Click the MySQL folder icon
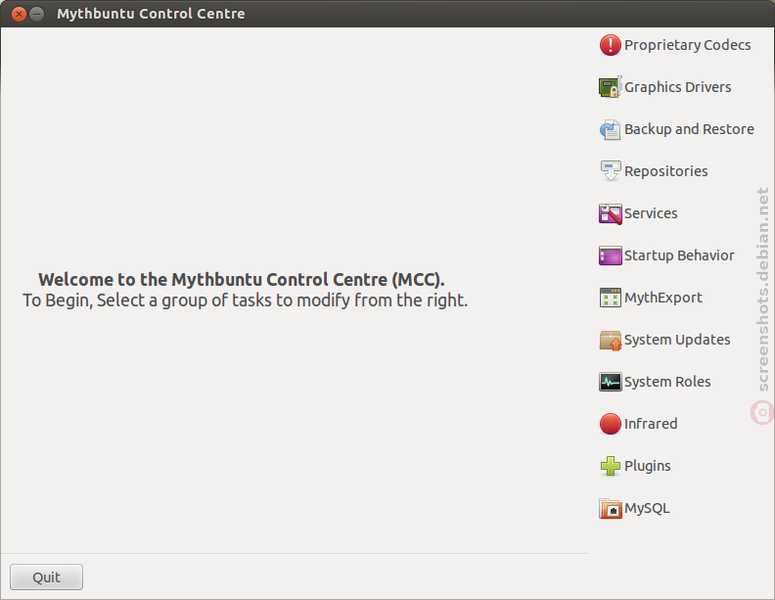The image size is (775, 600). pyautogui.click(x=610, y=508)
